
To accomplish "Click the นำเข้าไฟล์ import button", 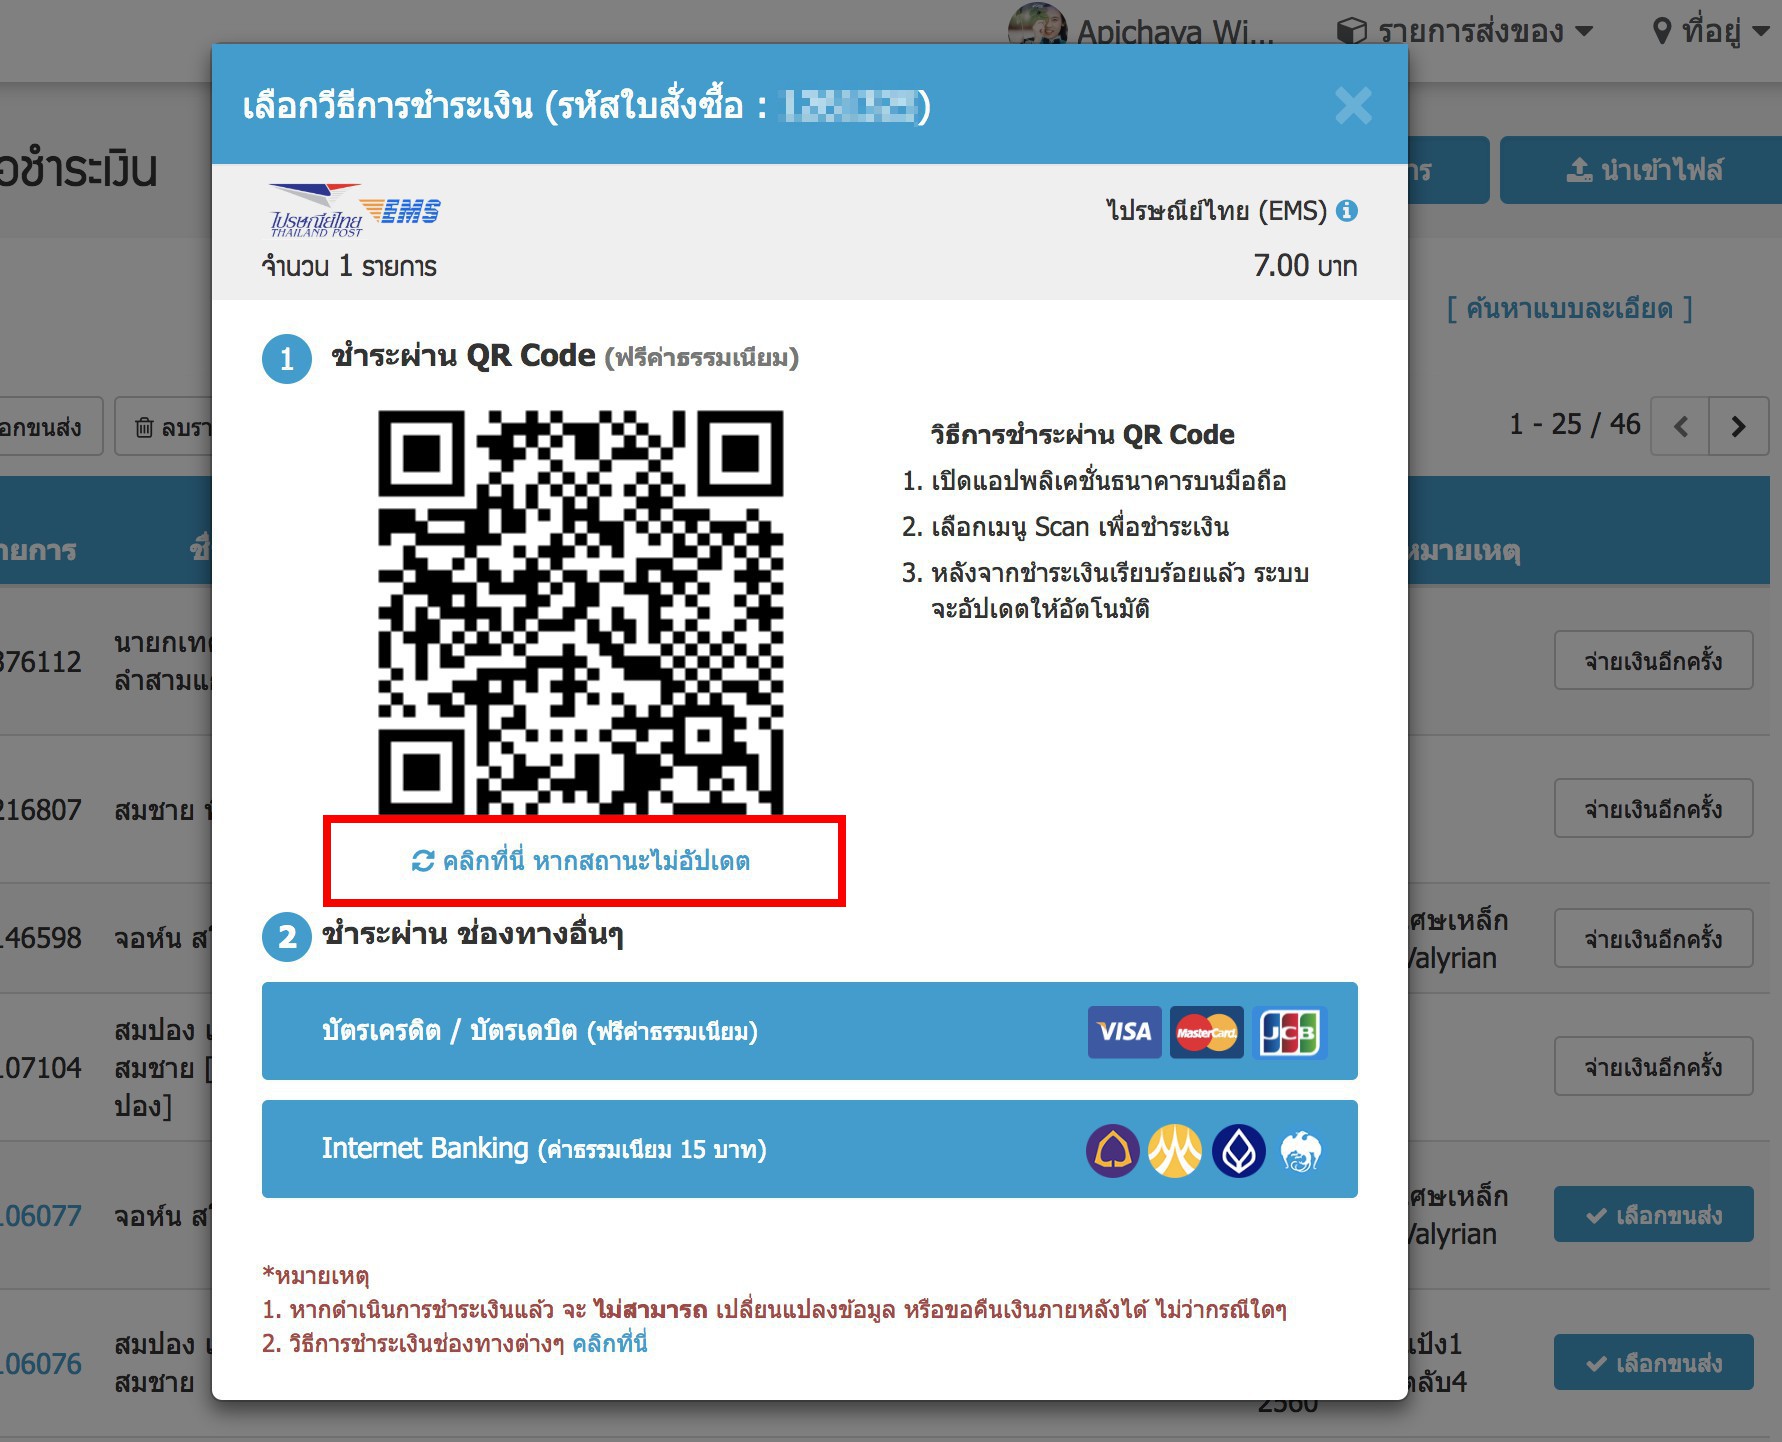I will (x=1642, y=170).
